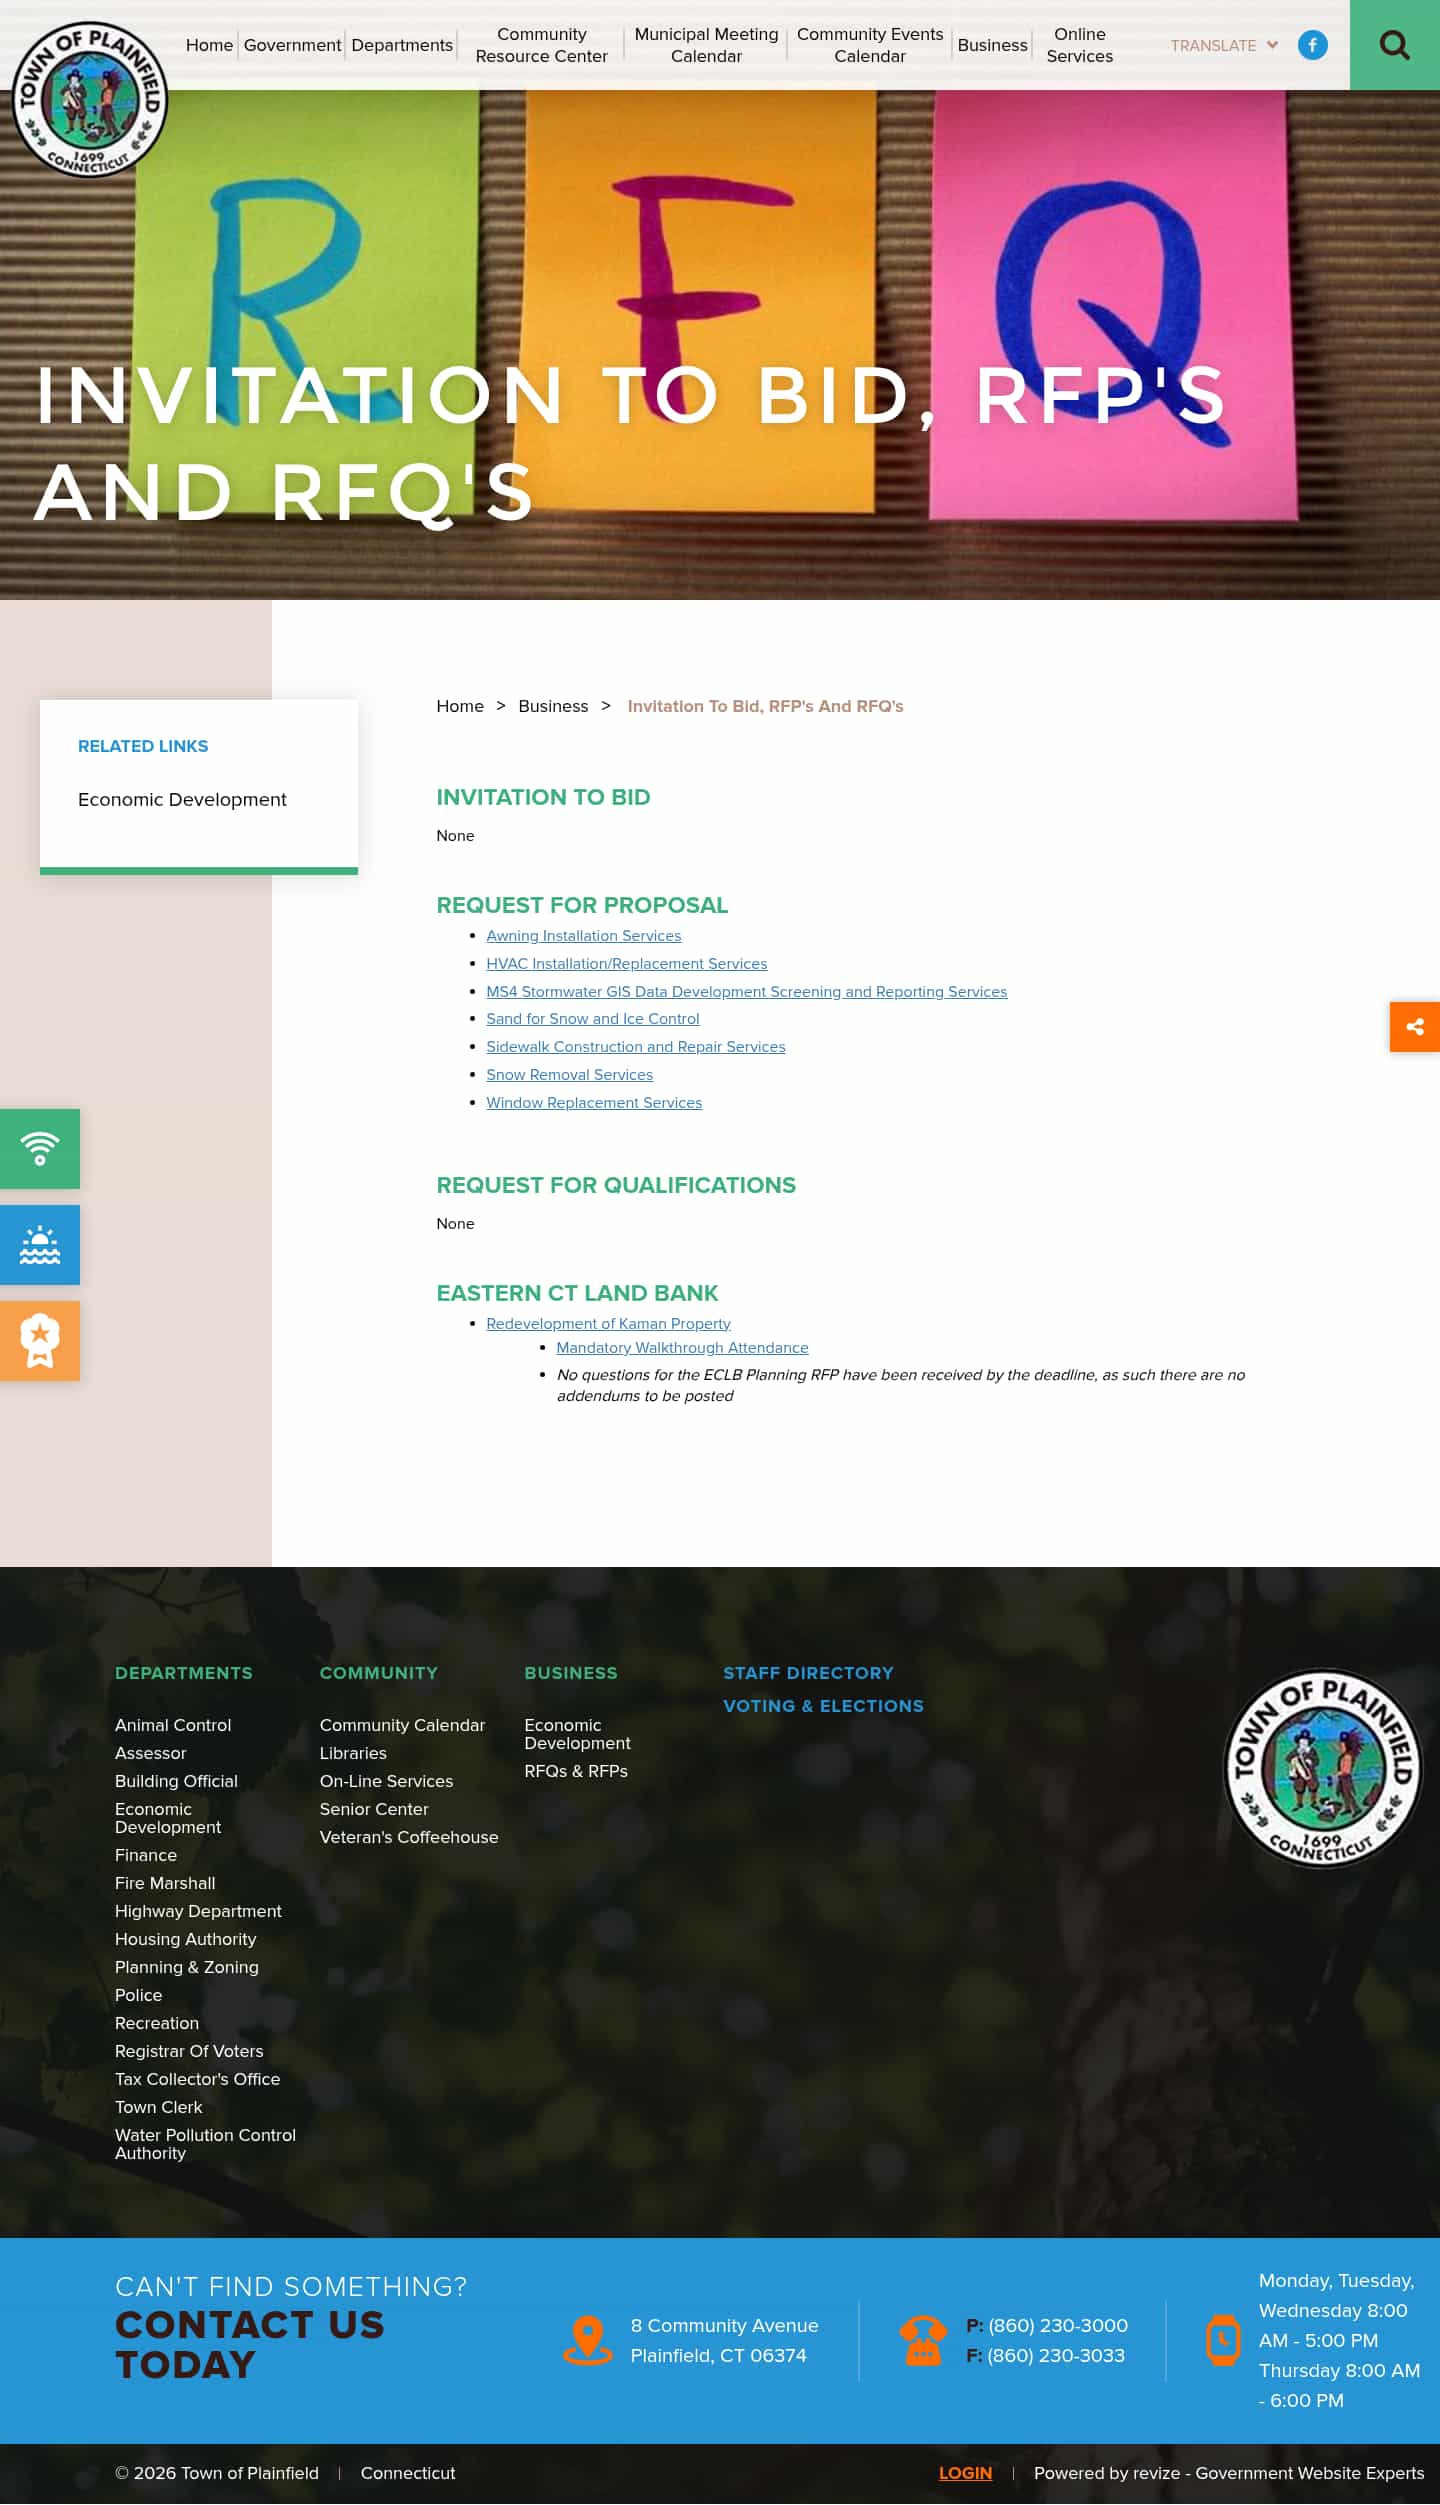Go to Animal Control footer link

[173, 1725]
